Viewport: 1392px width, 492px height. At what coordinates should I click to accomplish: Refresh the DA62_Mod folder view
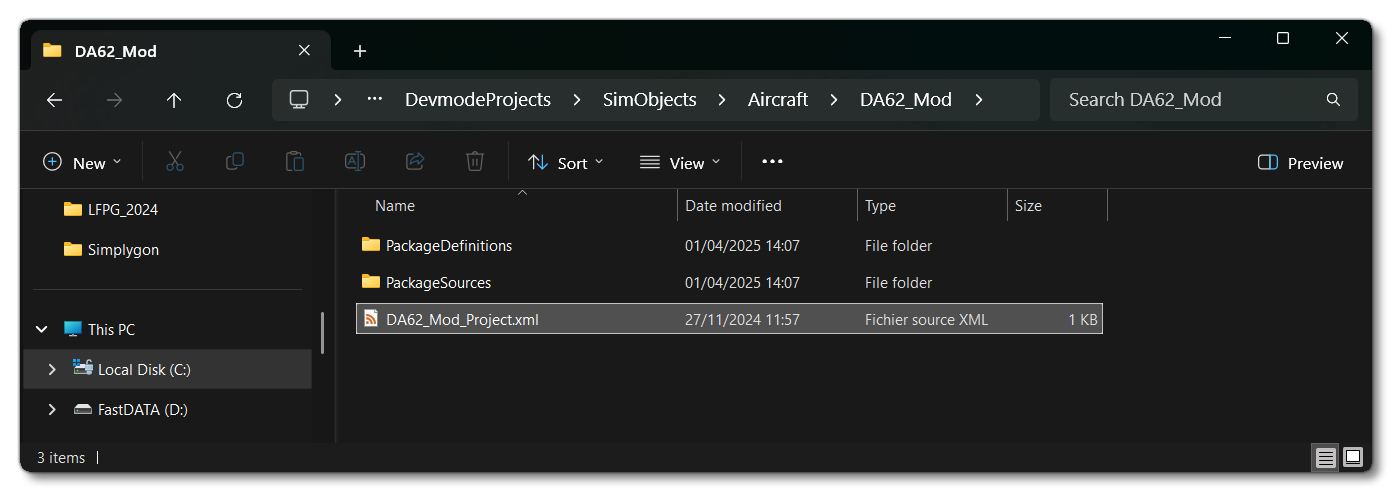click(x=234, y=100)
